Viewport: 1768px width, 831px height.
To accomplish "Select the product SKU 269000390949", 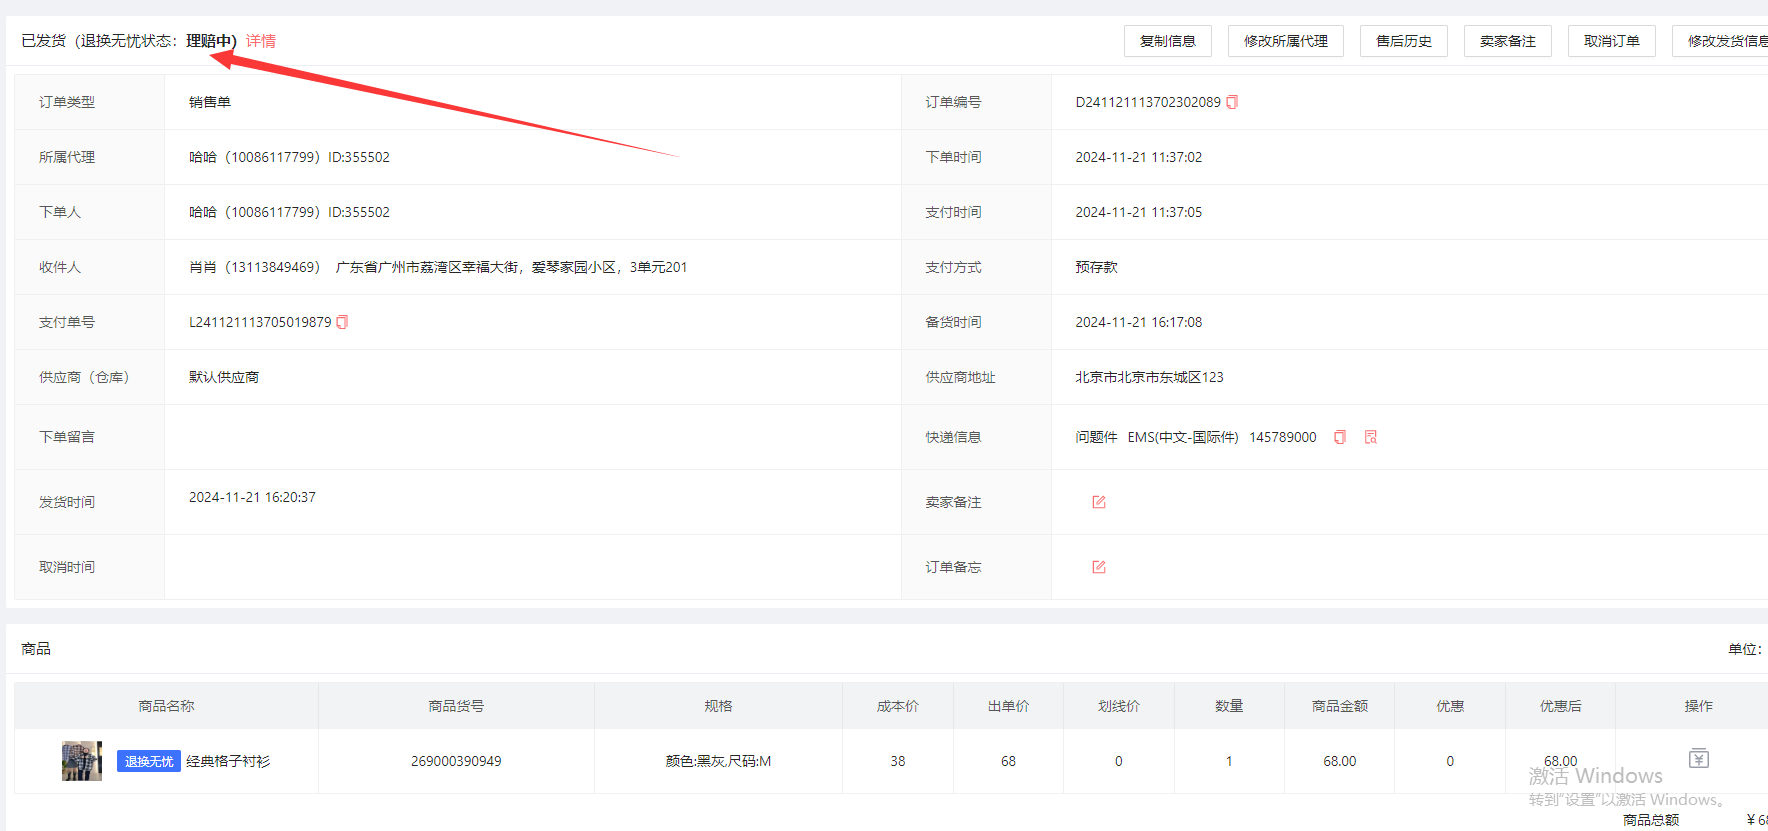I will (x=456, y=761).
